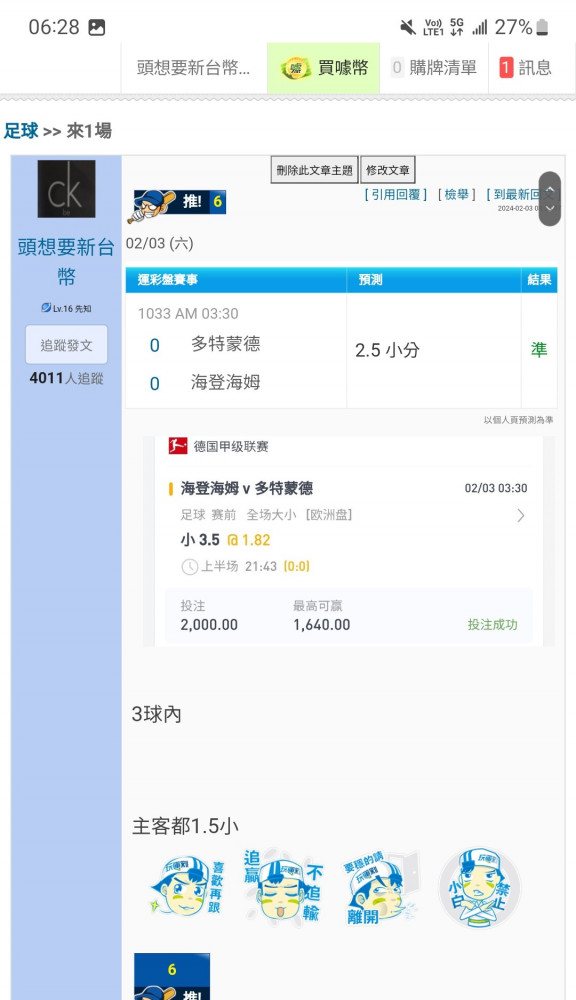The image size is (576, 1000).
Task: Click the 海登海姆 team name in table
Action: [x=226, y=383]
